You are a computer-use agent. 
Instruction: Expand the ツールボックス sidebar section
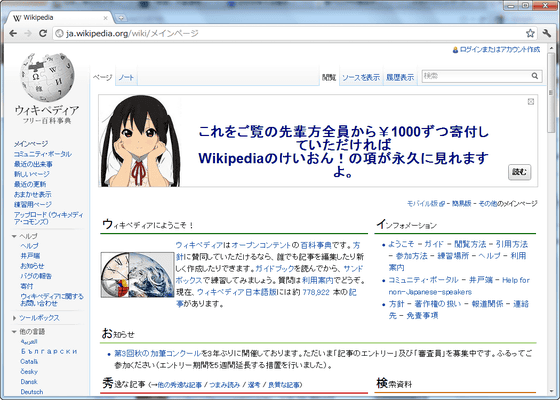[14, 318]
